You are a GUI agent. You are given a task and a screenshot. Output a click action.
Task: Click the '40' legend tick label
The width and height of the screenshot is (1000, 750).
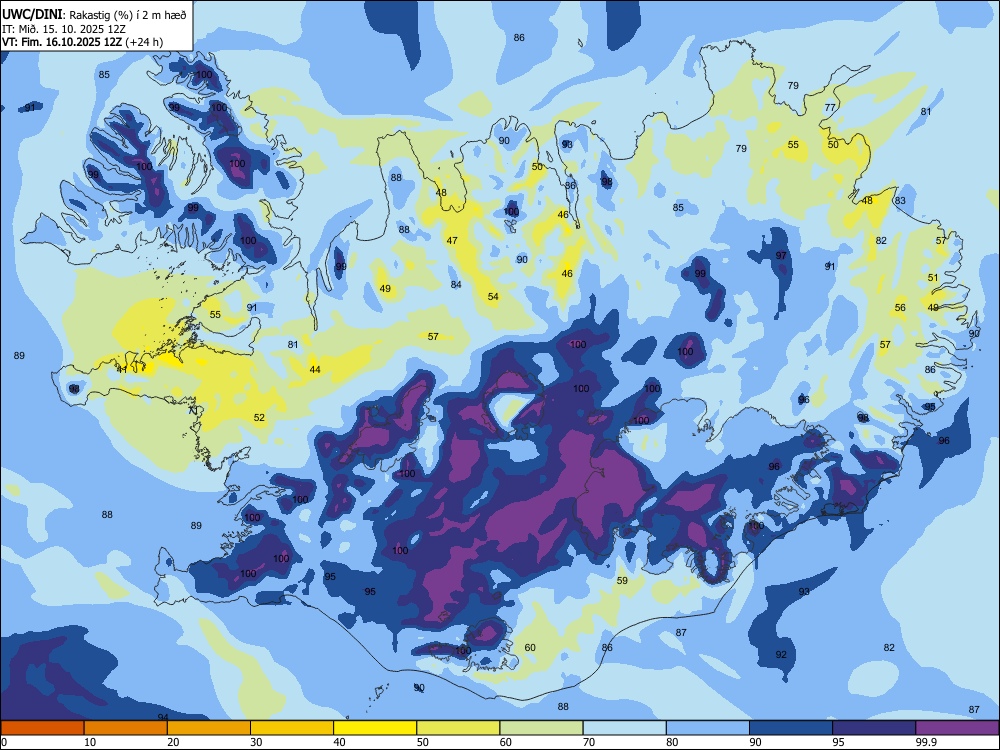coord(339,742)
